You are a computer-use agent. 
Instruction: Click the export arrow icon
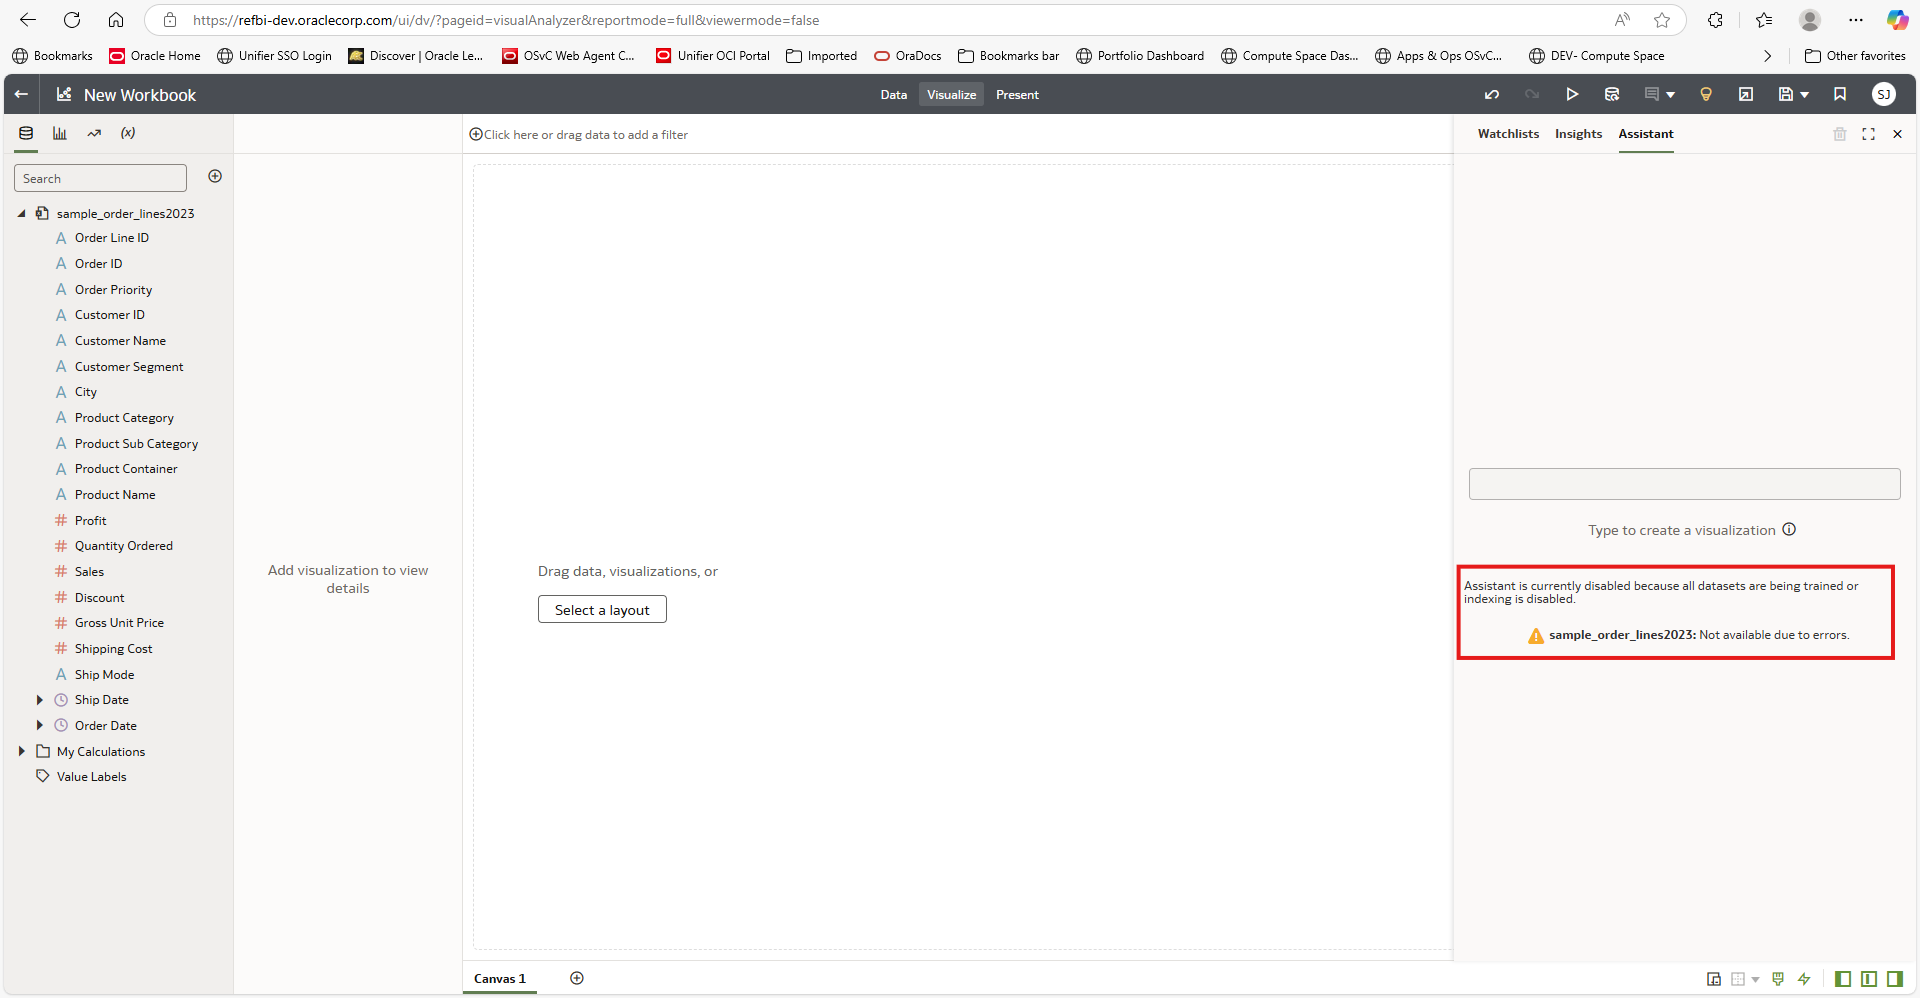click(x=1746, y=94)
